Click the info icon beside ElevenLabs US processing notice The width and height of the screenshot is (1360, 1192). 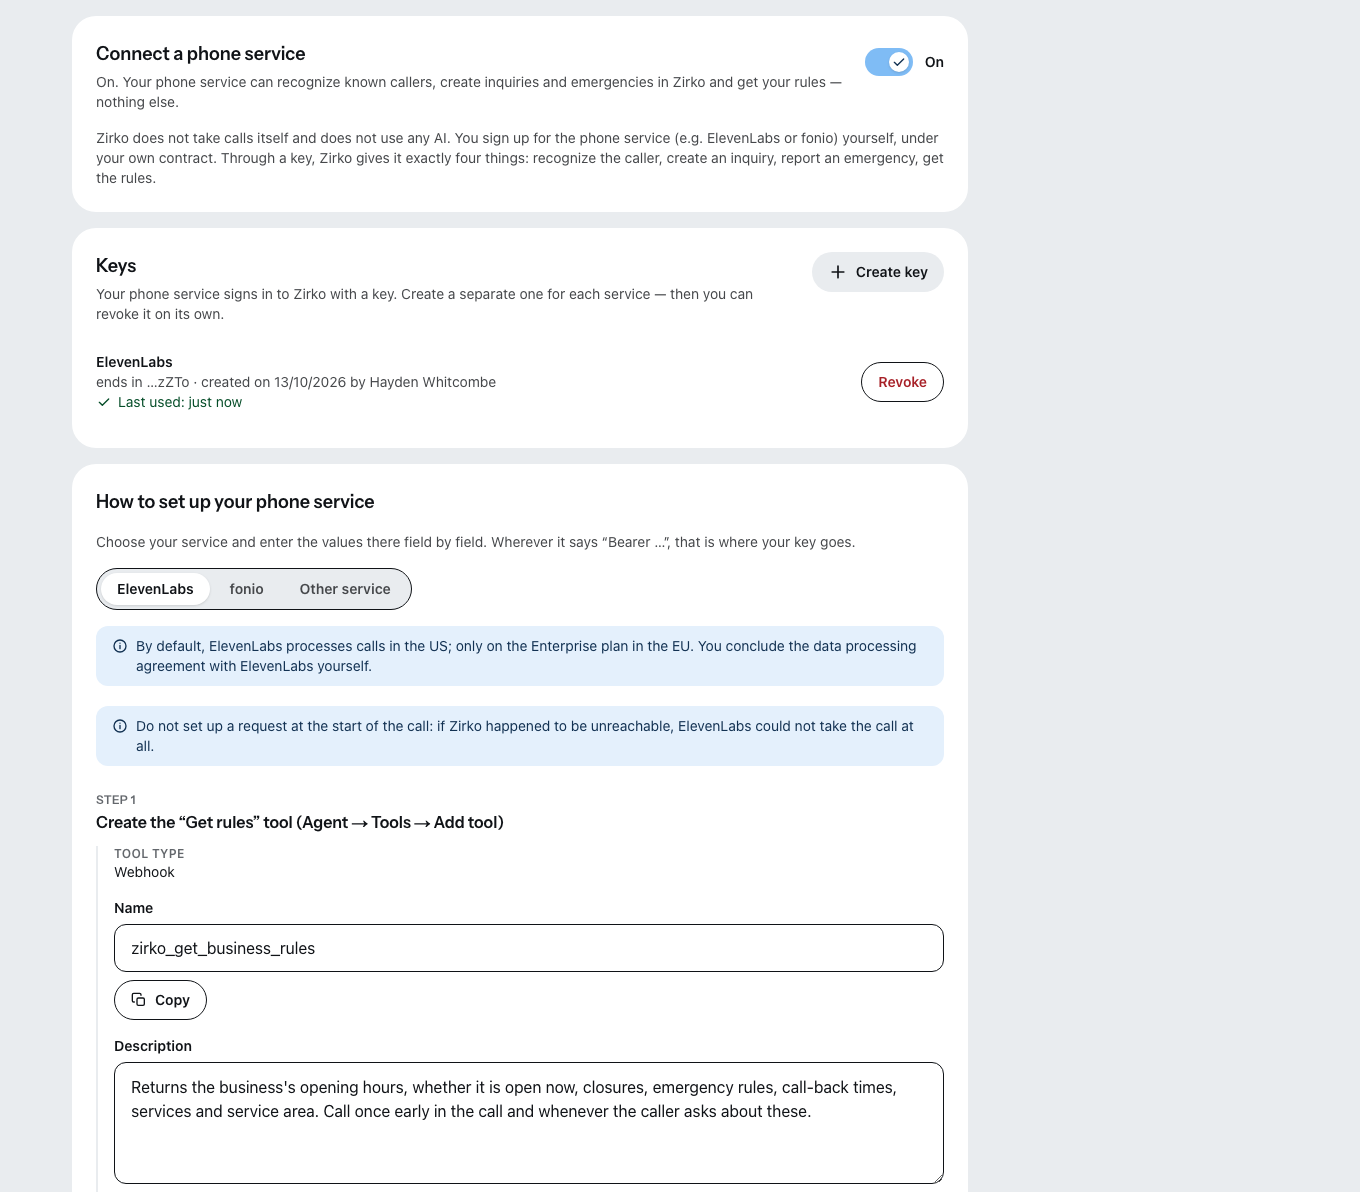tap(120, 646)
